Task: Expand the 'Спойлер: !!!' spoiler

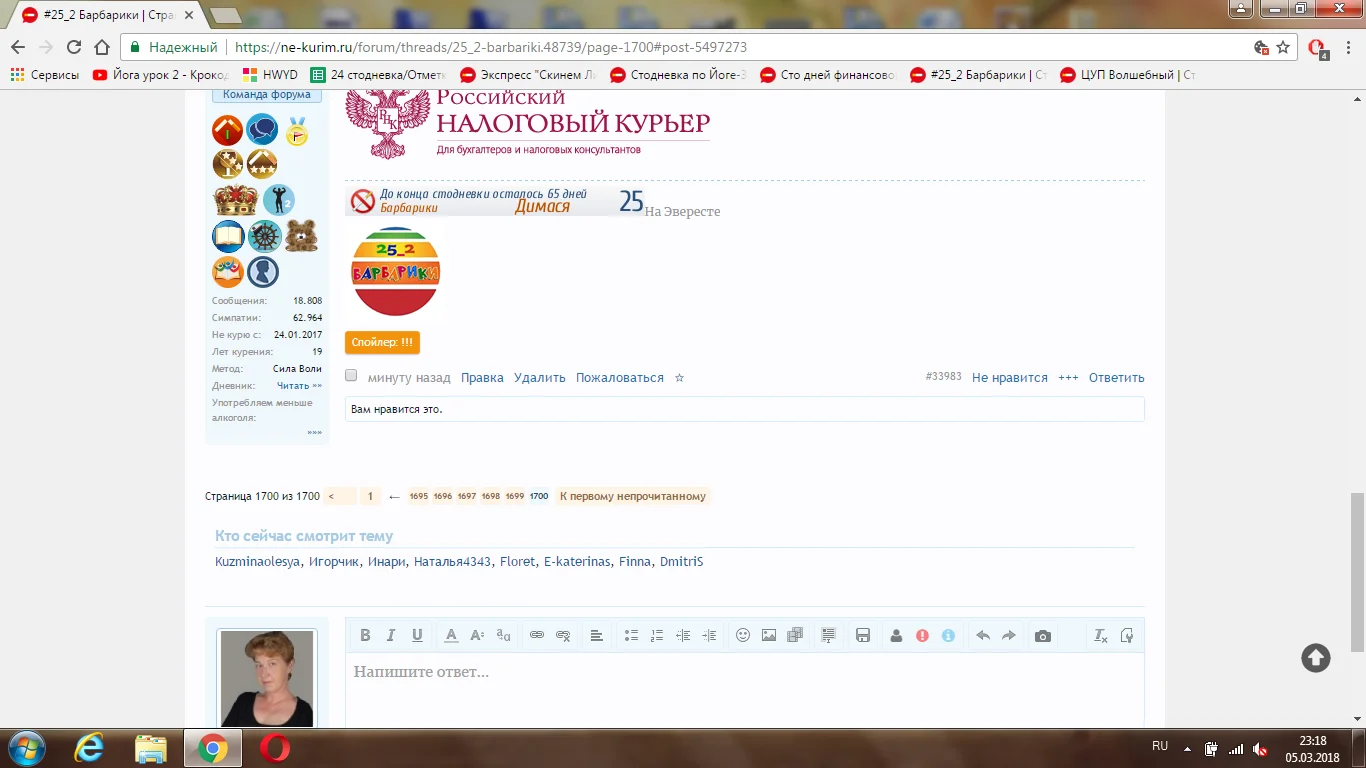Action: (382, 342)
